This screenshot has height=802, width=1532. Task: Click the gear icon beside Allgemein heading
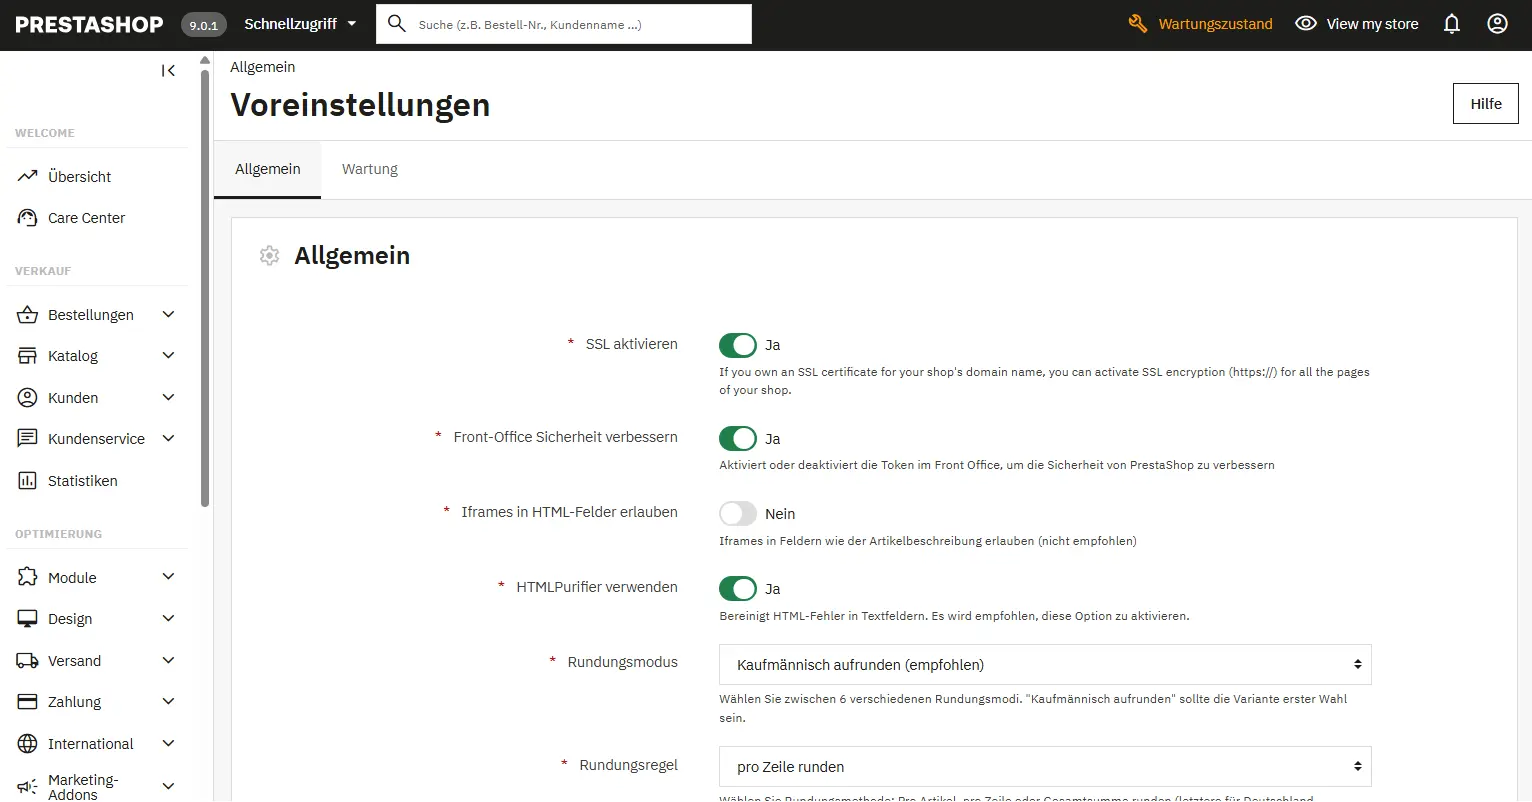pos(269,256)
